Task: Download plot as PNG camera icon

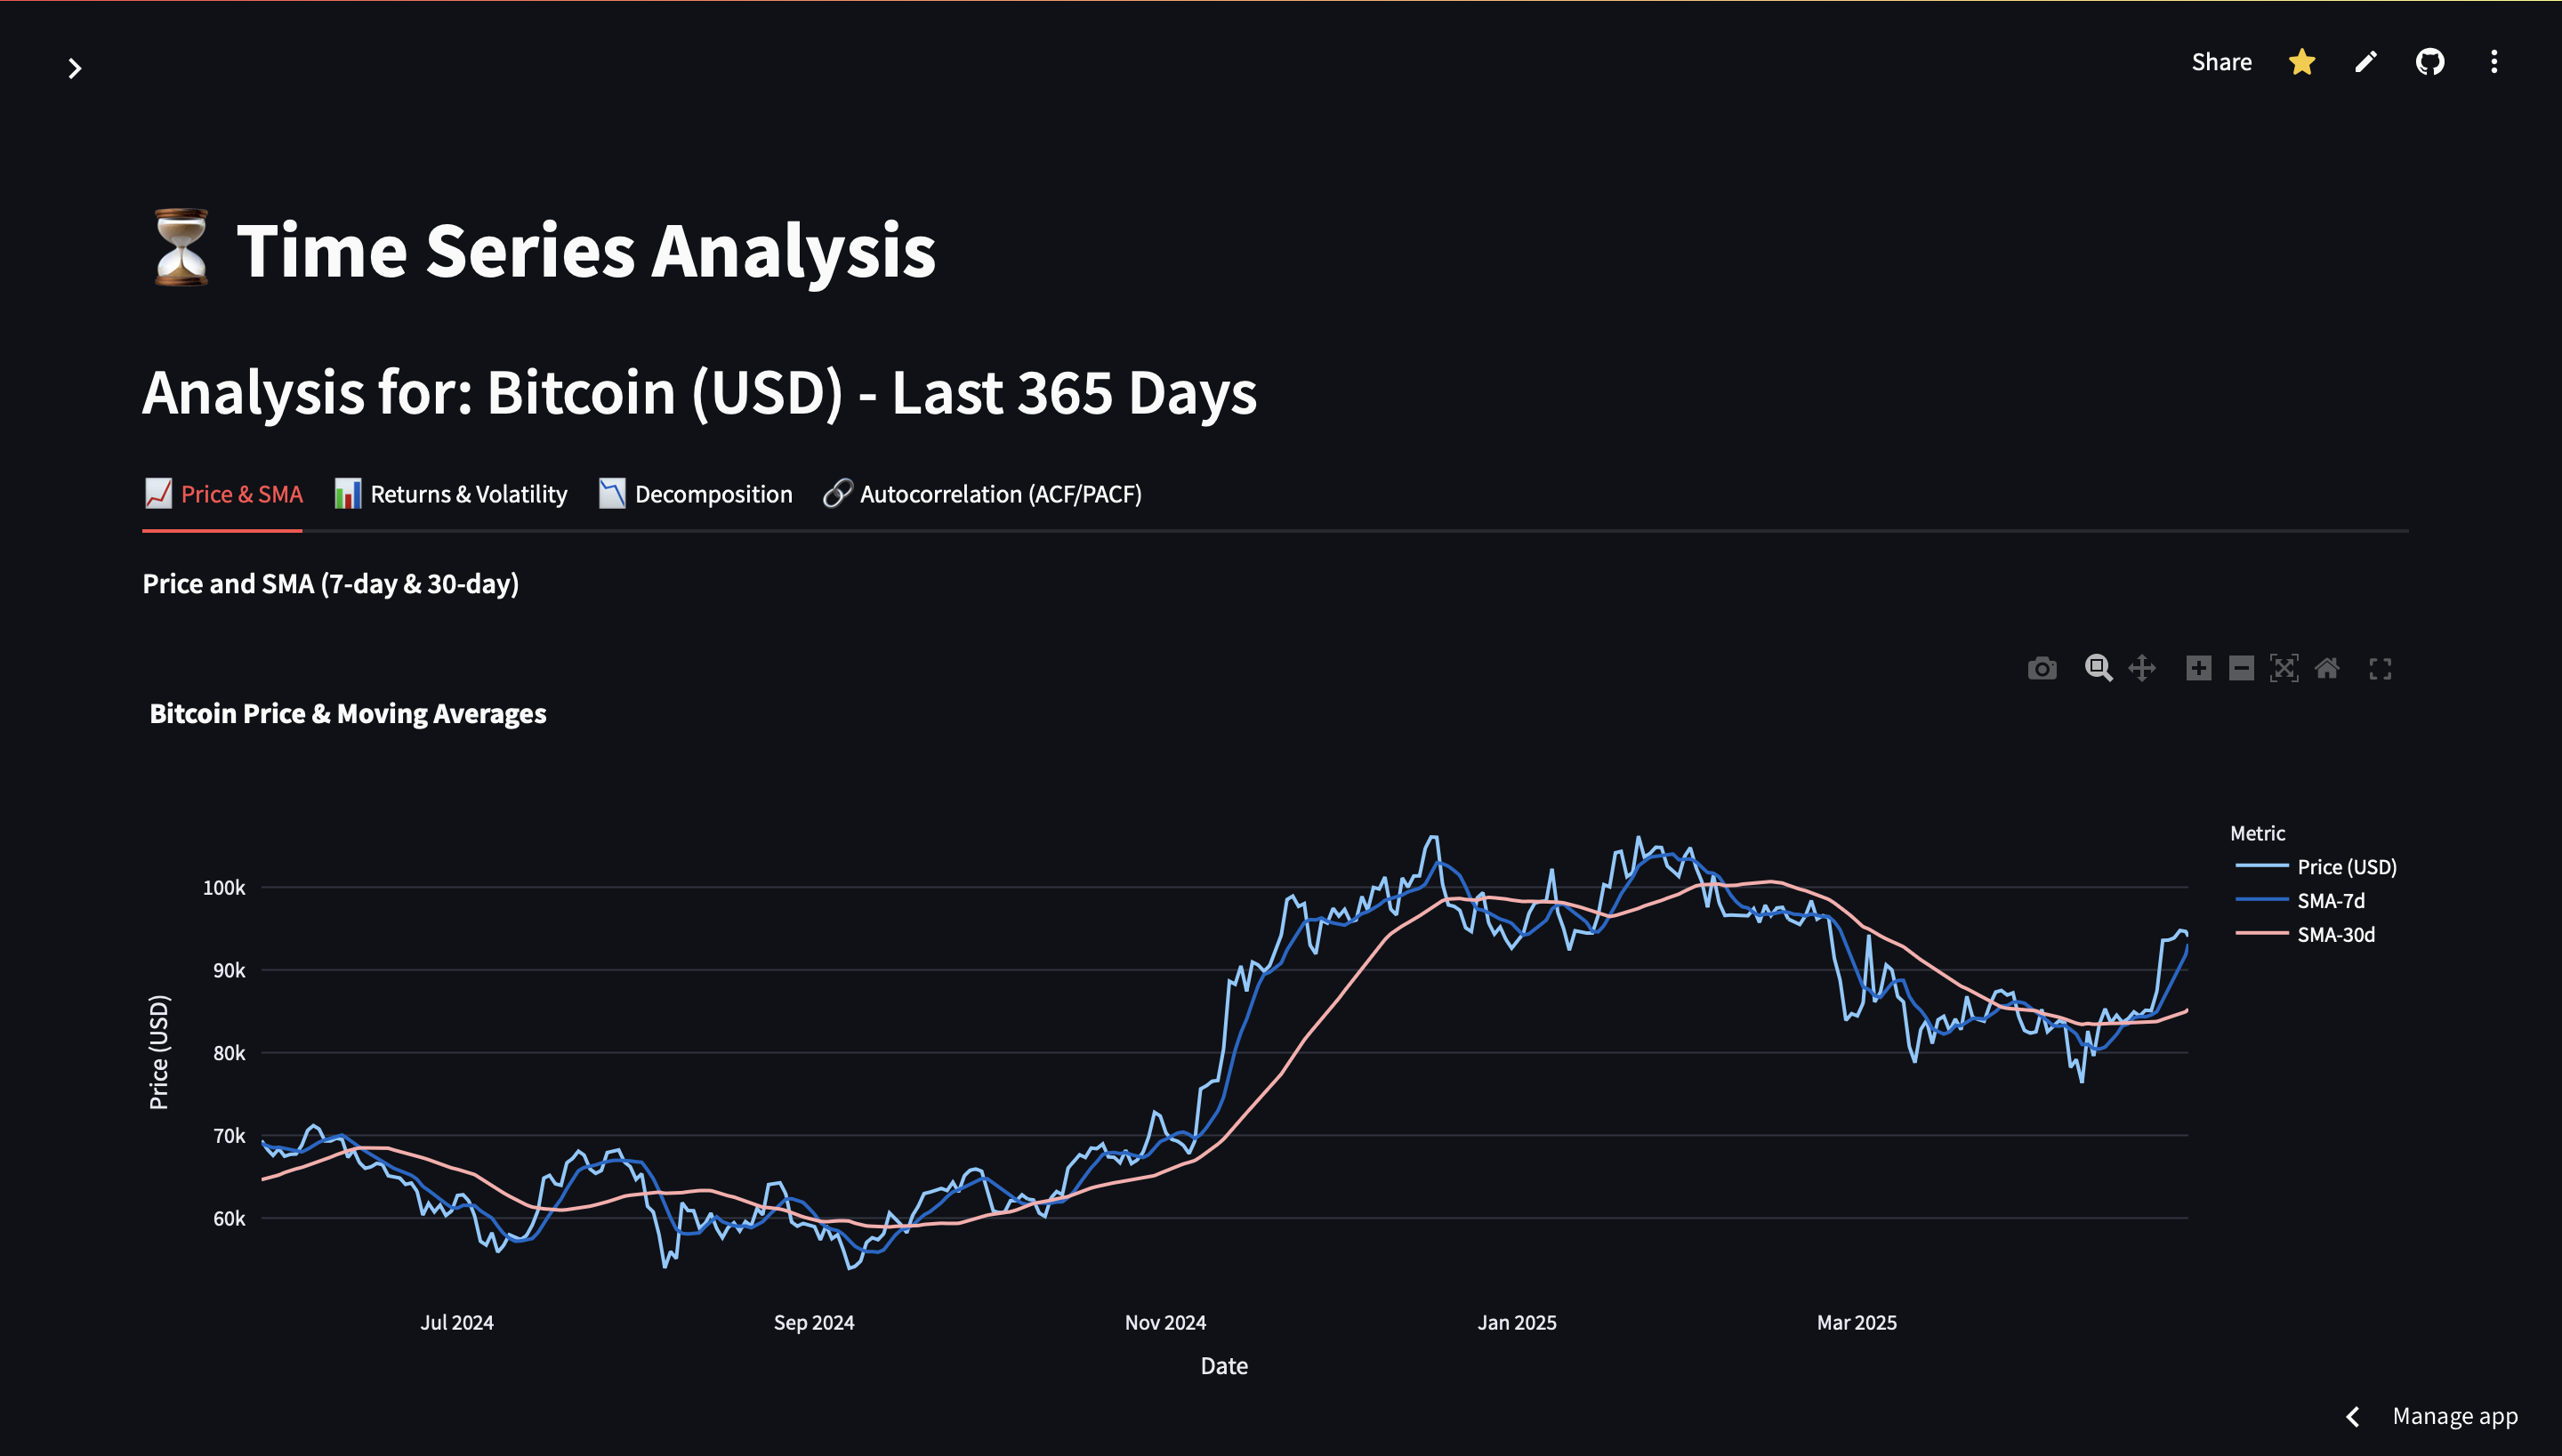Action: (2041, 668)
